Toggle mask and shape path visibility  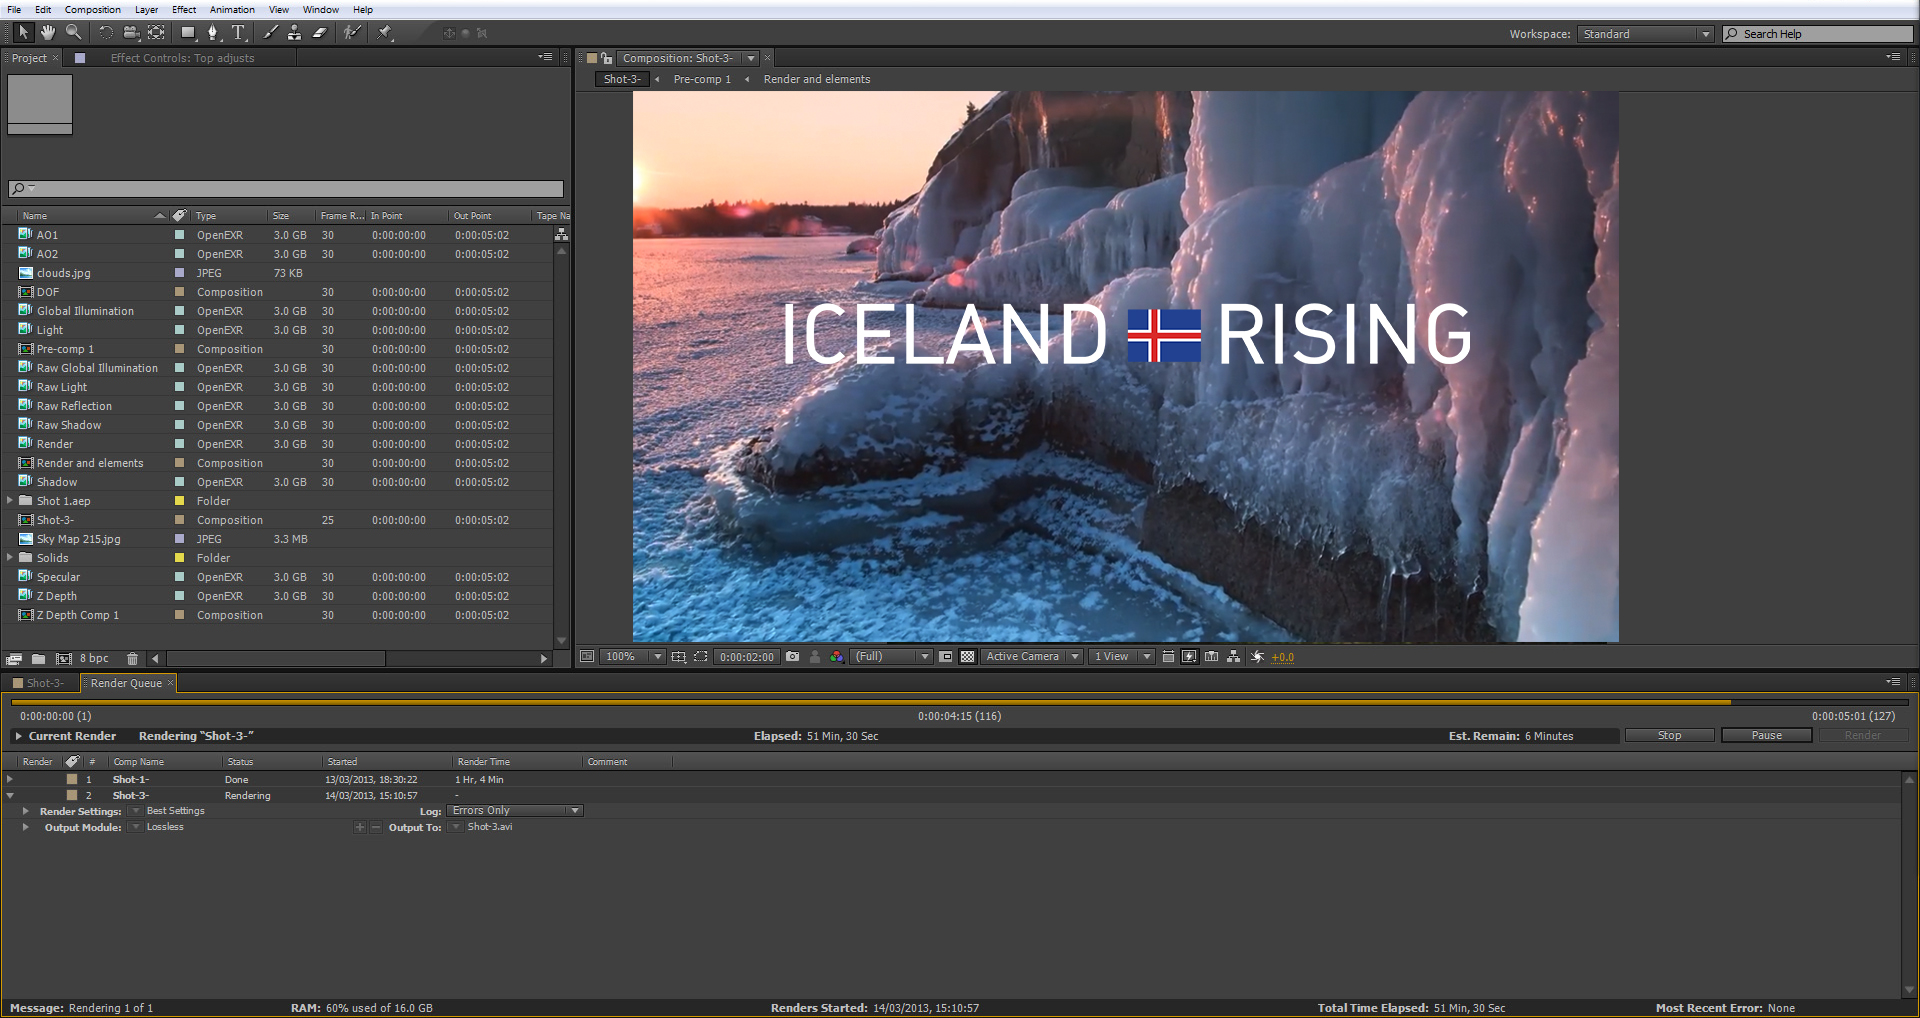click(701, 657)
